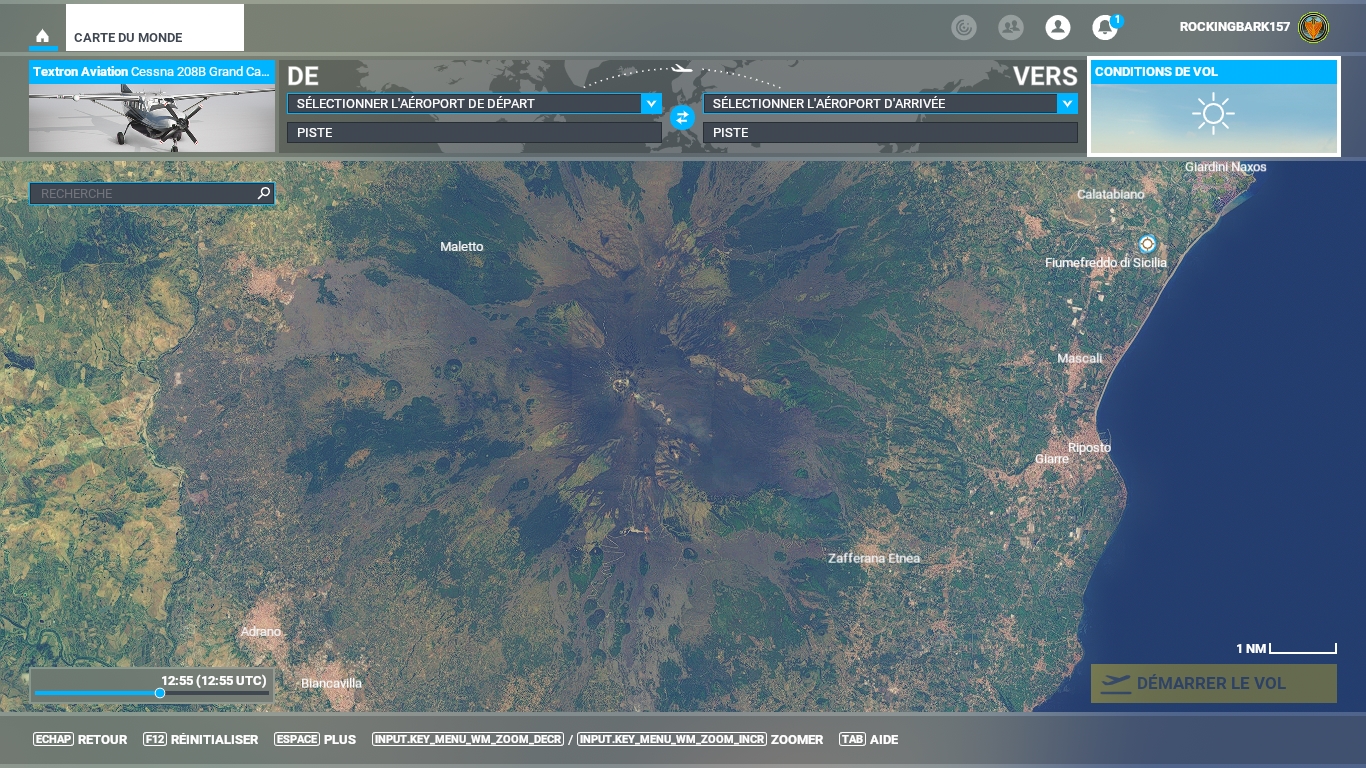The height and width of the screenshot is (768, 1366).
Task: Swap departure and arrival airports
Action: [x=682, y=118]
